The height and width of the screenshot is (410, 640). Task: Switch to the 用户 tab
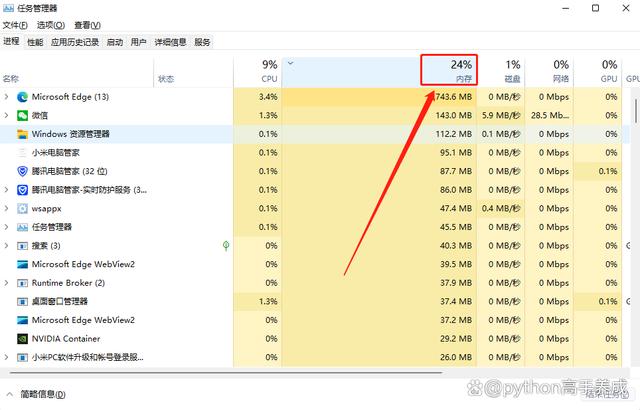coord(139,42)
